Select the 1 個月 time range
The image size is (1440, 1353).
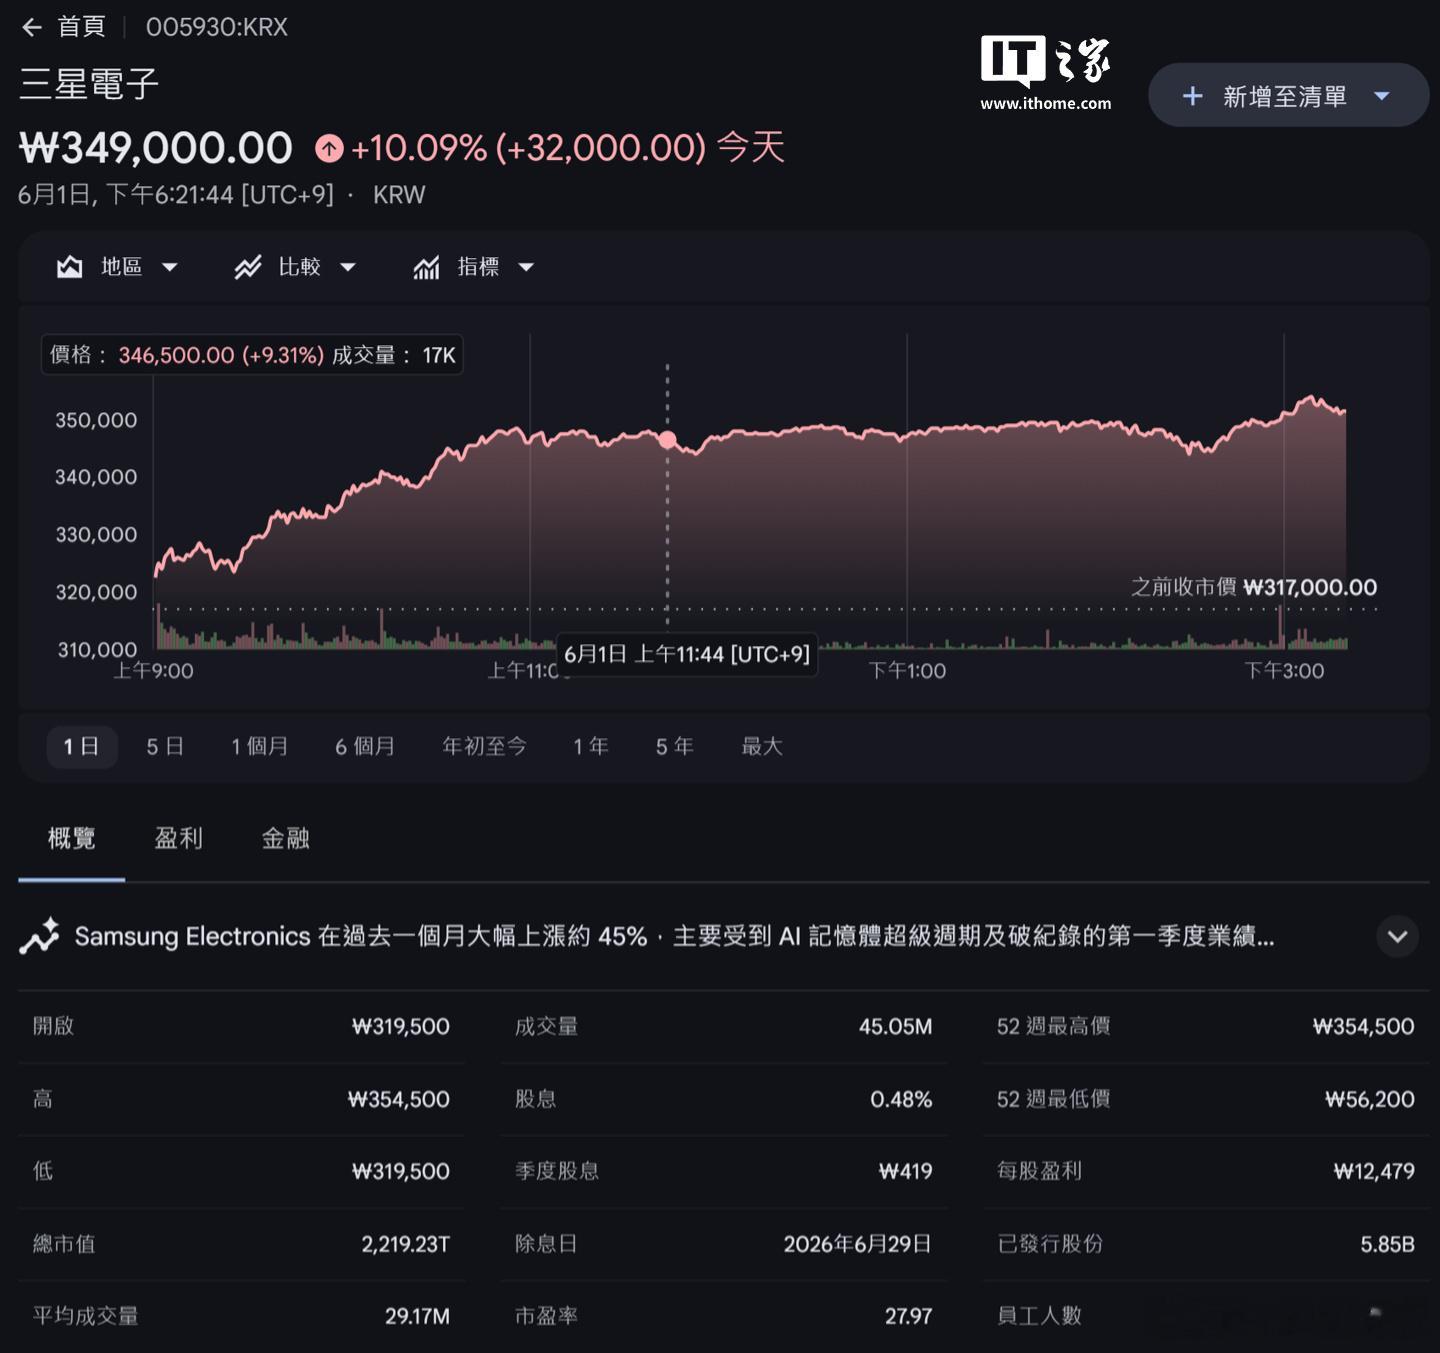click(260, 747)
